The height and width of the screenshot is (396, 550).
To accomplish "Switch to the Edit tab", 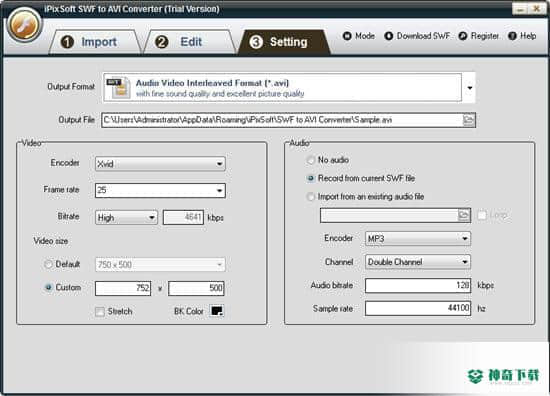I will tap(189, 42).
